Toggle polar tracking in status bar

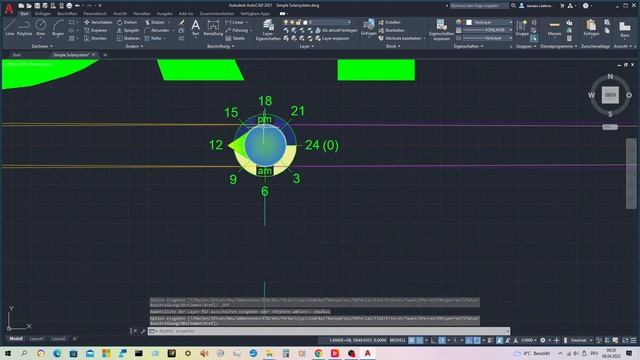coord(442,340)
